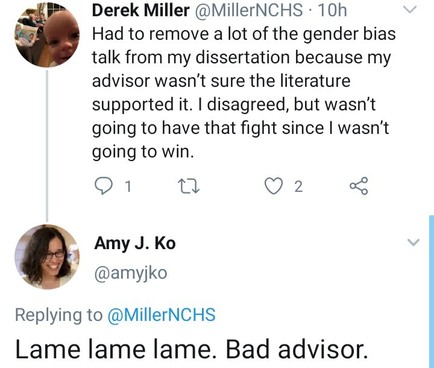Click the vertical thread line connecting the tweets
This screenshot has width=434, height=368.
pyautogui.click(x=47, y=146)
